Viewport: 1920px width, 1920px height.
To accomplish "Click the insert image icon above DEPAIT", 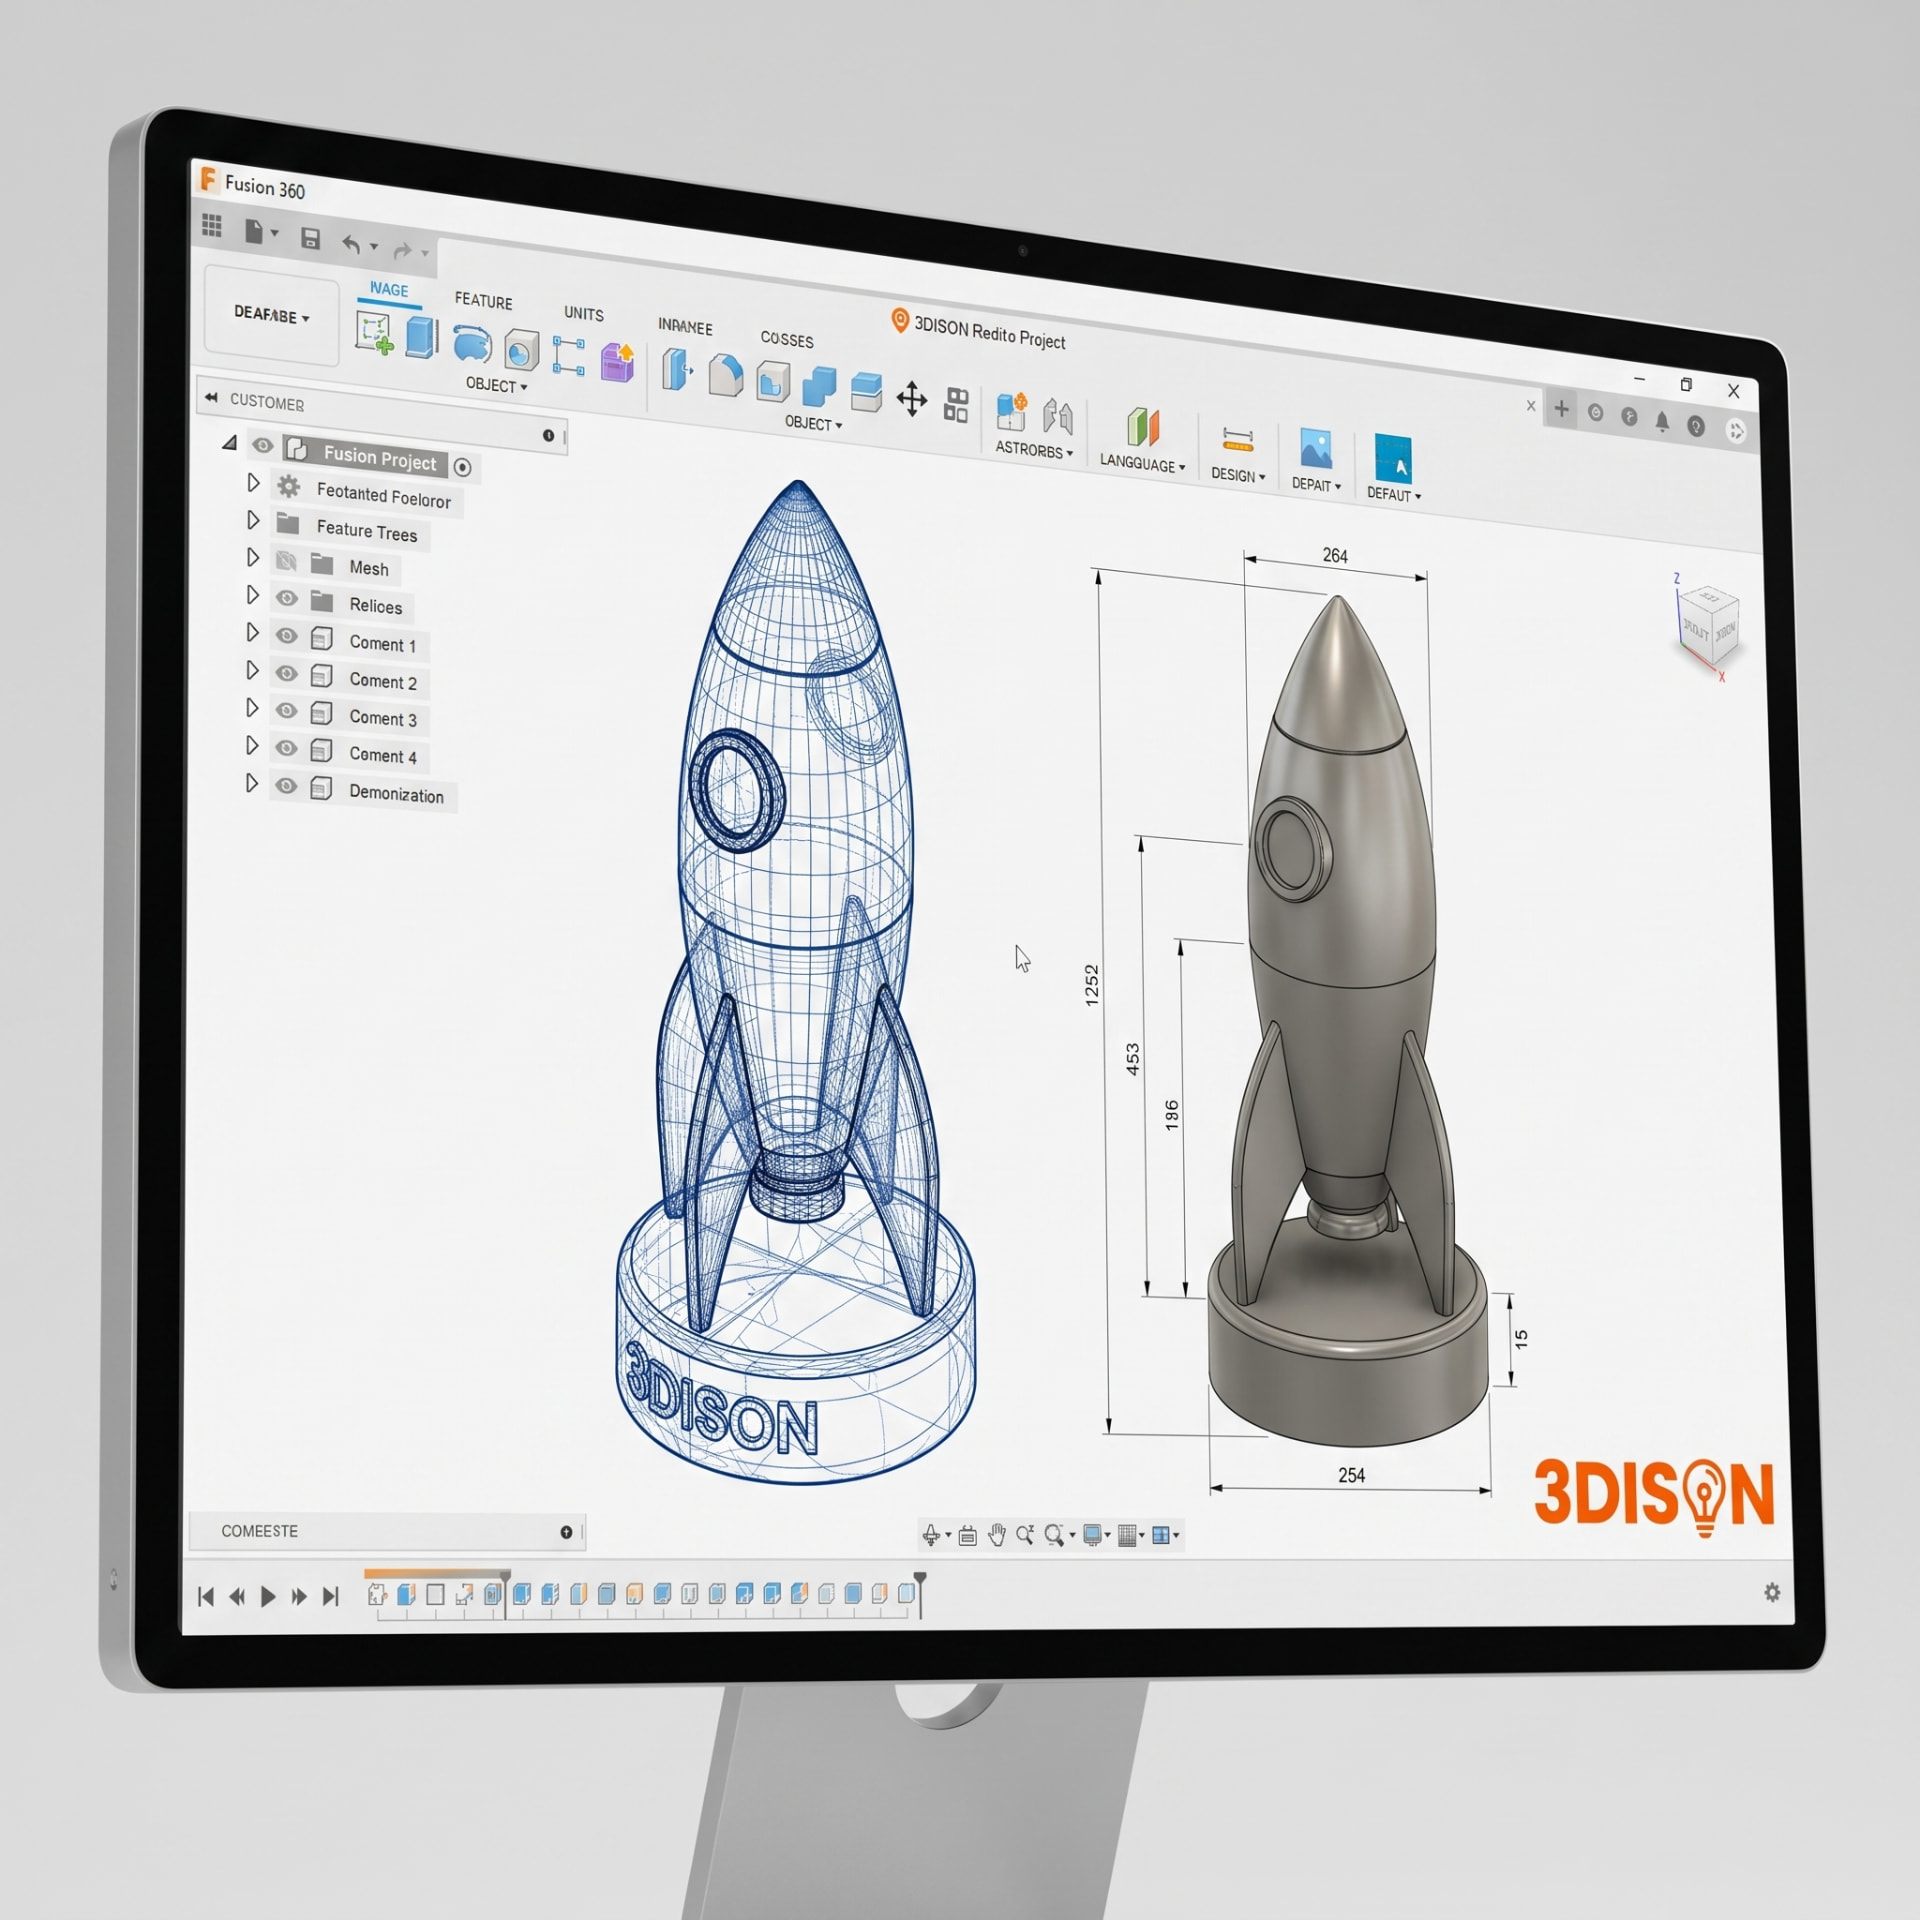I will (1316, 448).
